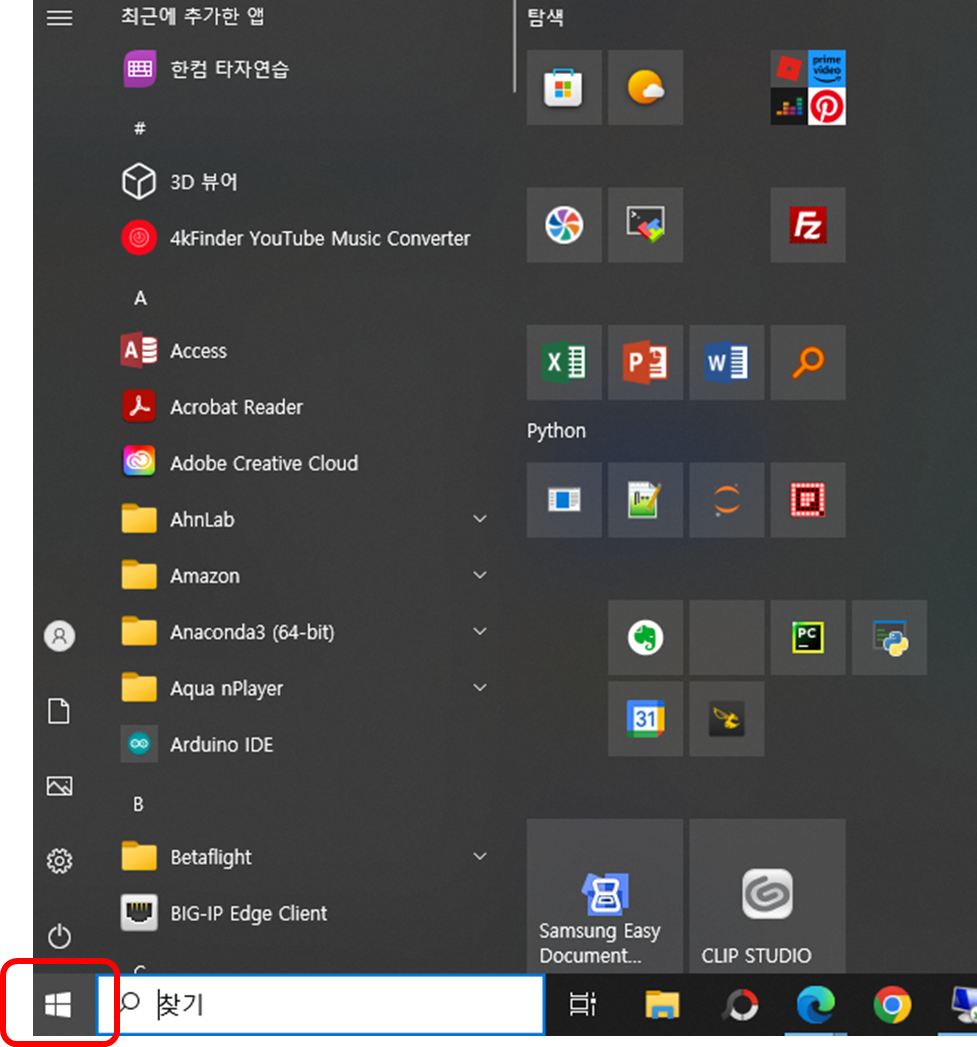977x1047 pixels.
Task: Click the power button in the sidebar
Action: point(59,937)
